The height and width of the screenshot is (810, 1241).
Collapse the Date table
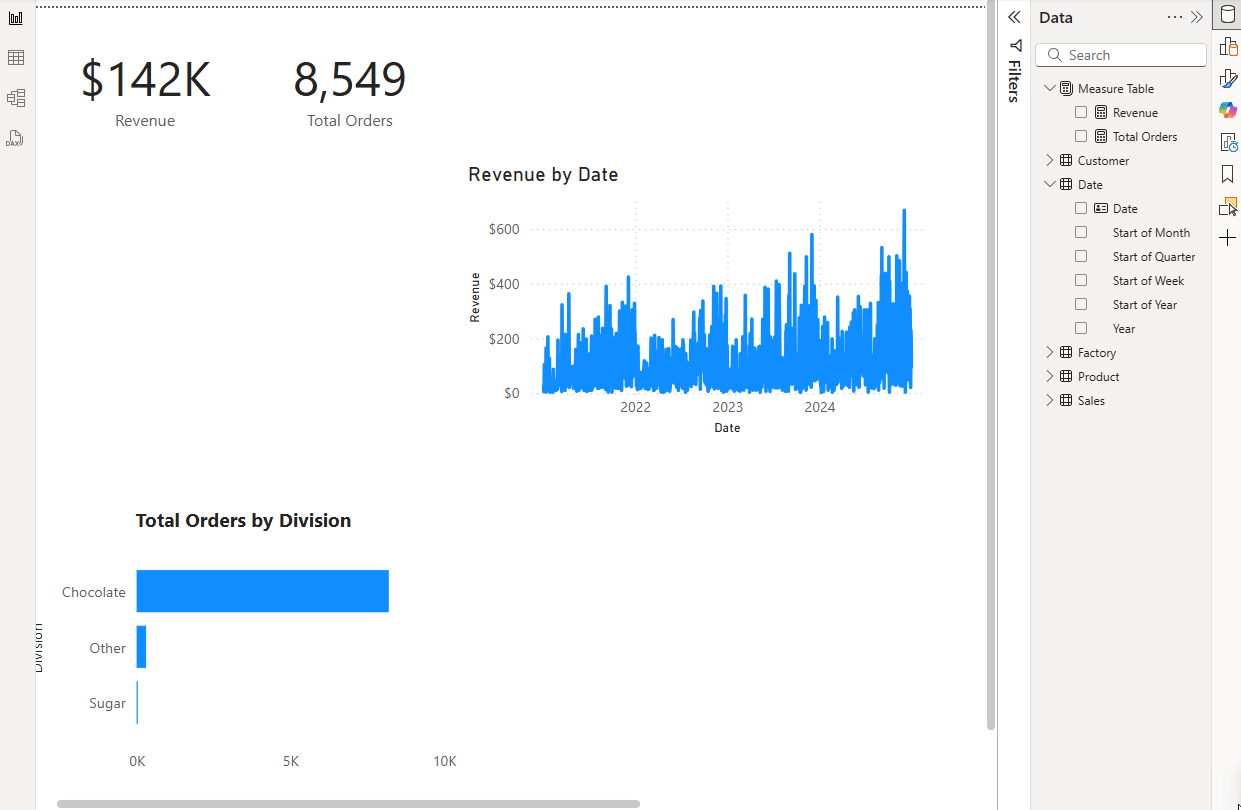pyautogui.click(x=1049, y=185)
